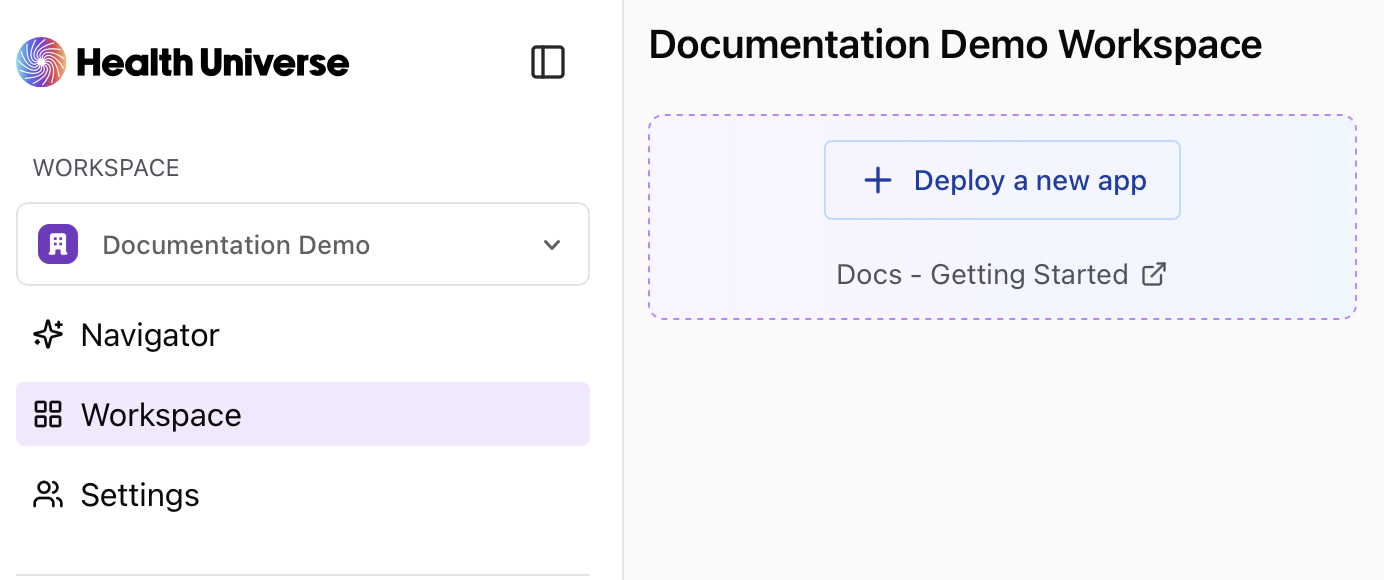Open the Settings sidebar item
Image resolution: width=1384 pixels, height=580 pixels.
click(x=303, y=494)
